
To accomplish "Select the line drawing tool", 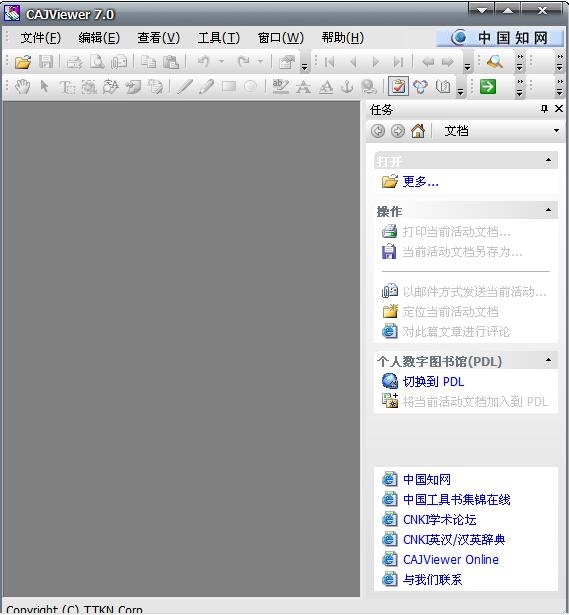I will [184, 87].
